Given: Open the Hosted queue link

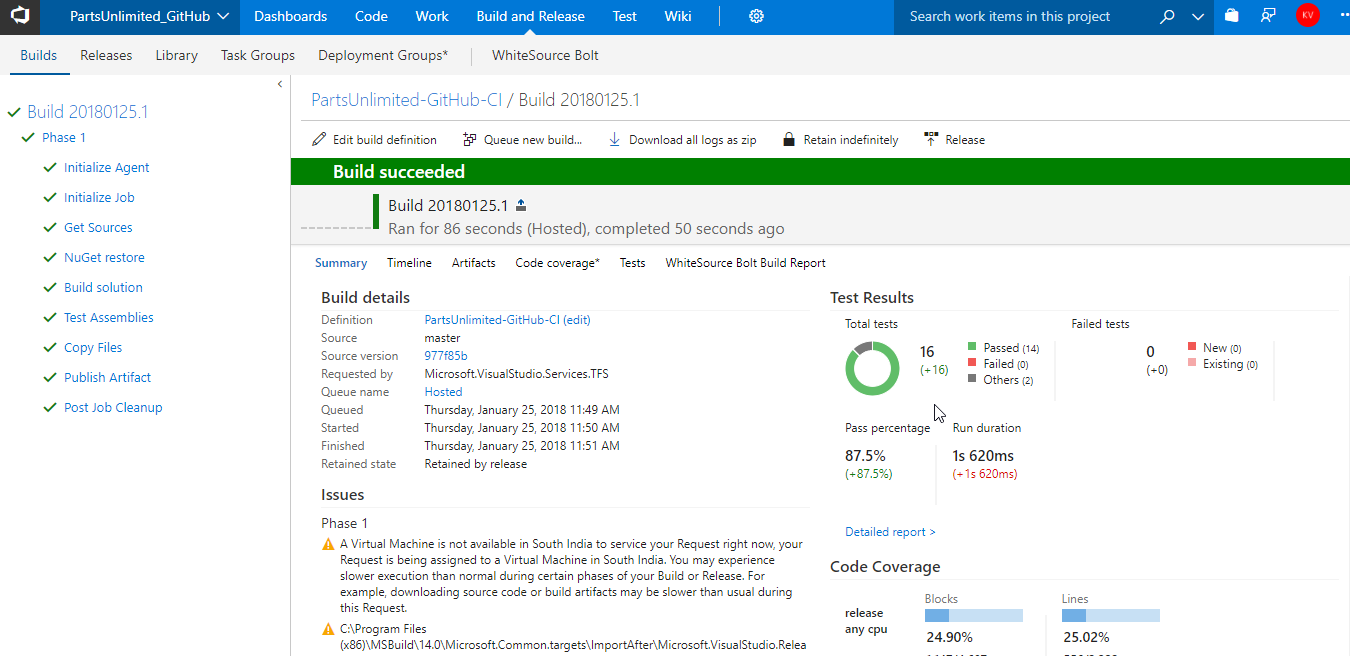Looking at the screenshot, I should point(443,392).
